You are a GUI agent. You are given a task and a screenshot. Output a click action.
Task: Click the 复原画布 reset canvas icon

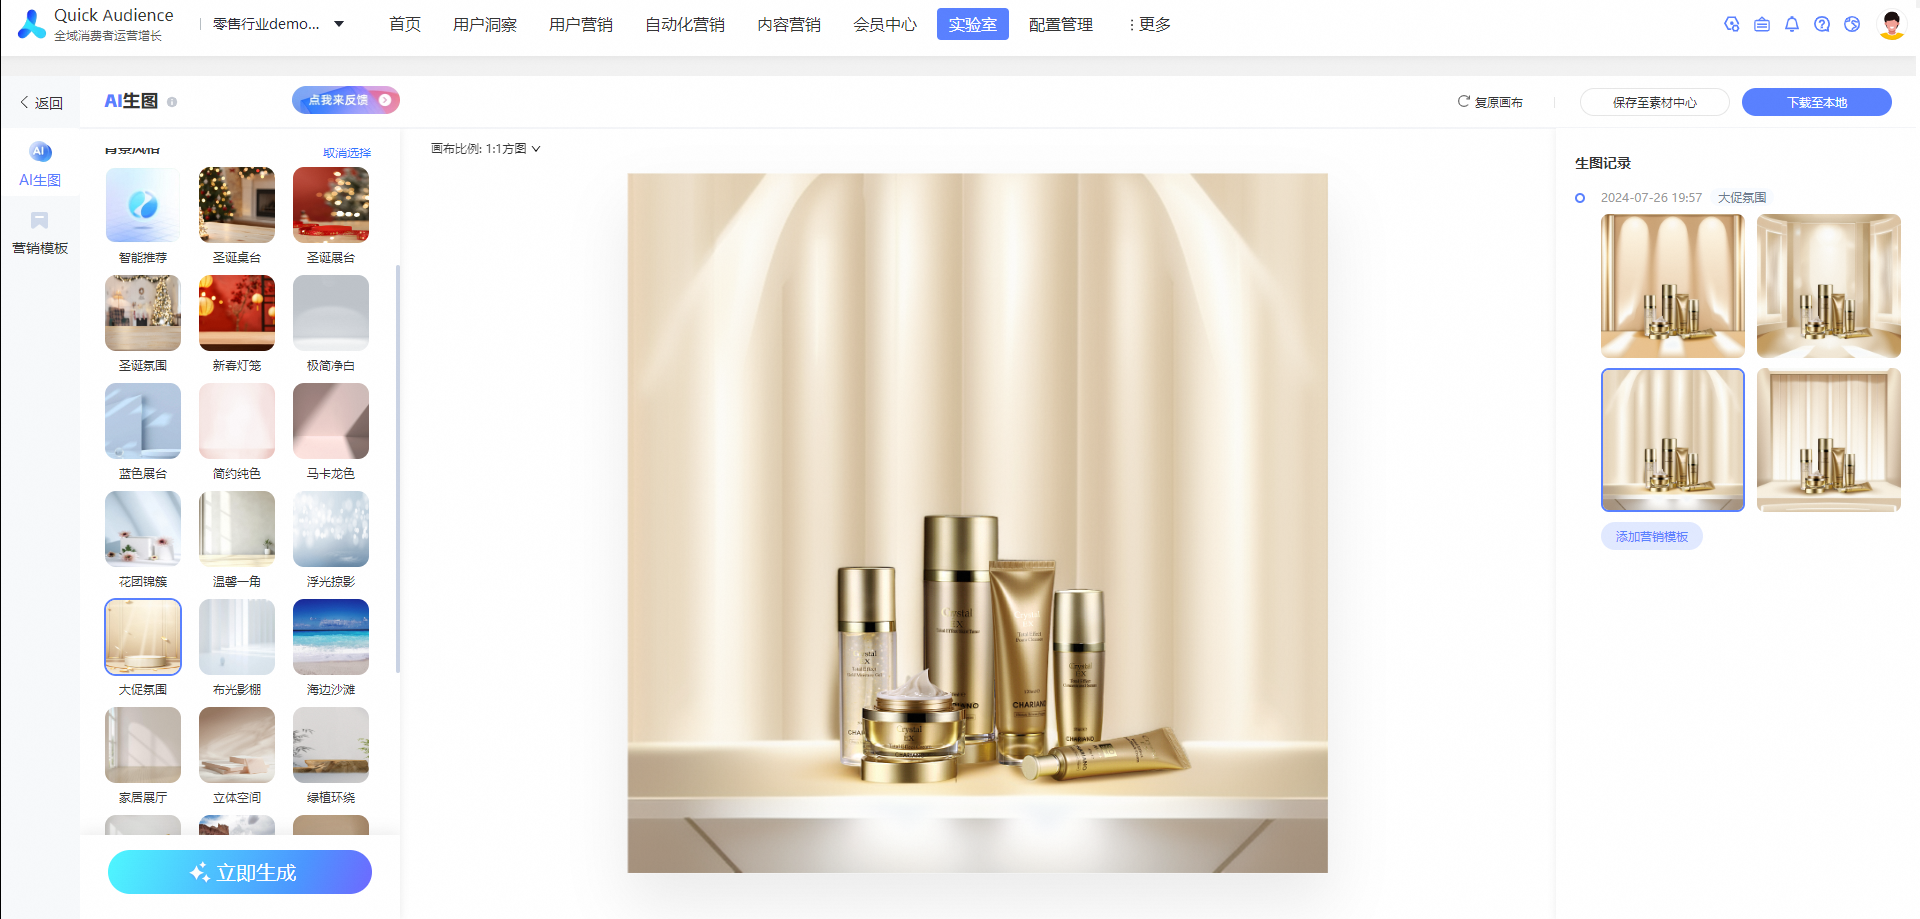pos(1464,102)
